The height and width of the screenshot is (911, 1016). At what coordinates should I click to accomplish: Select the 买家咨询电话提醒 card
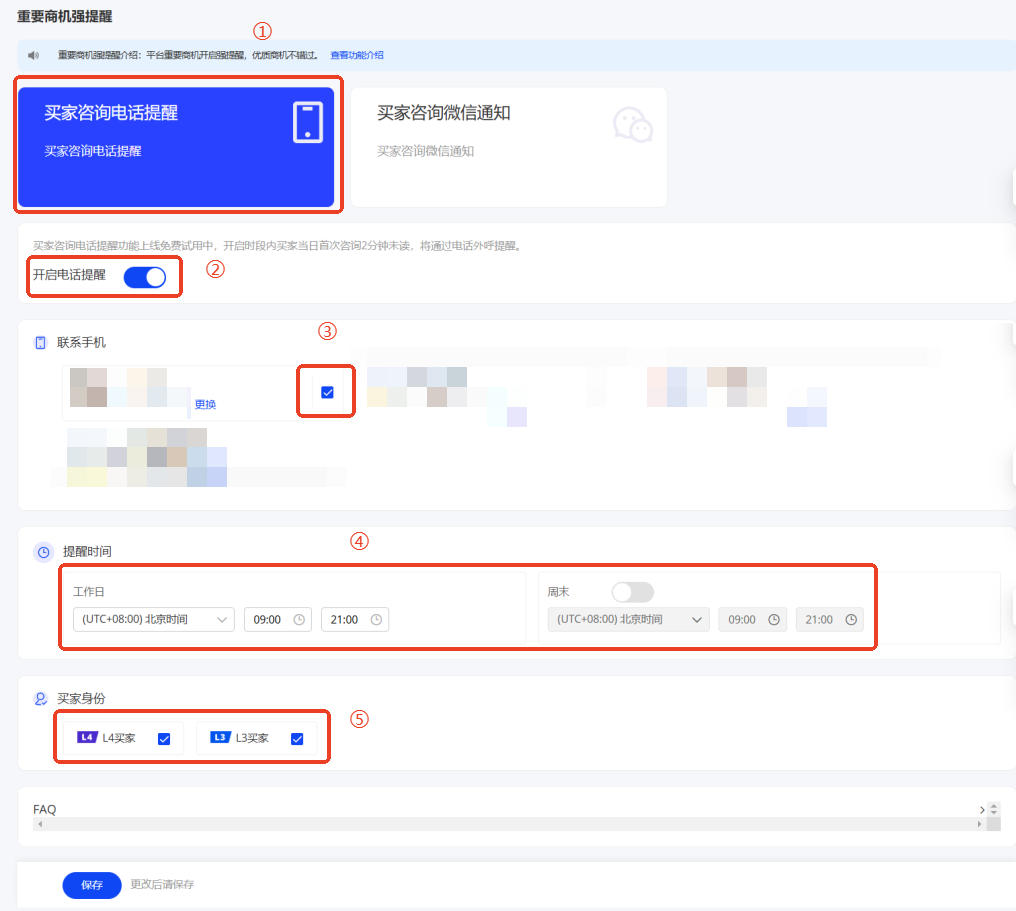coord(176,147)
